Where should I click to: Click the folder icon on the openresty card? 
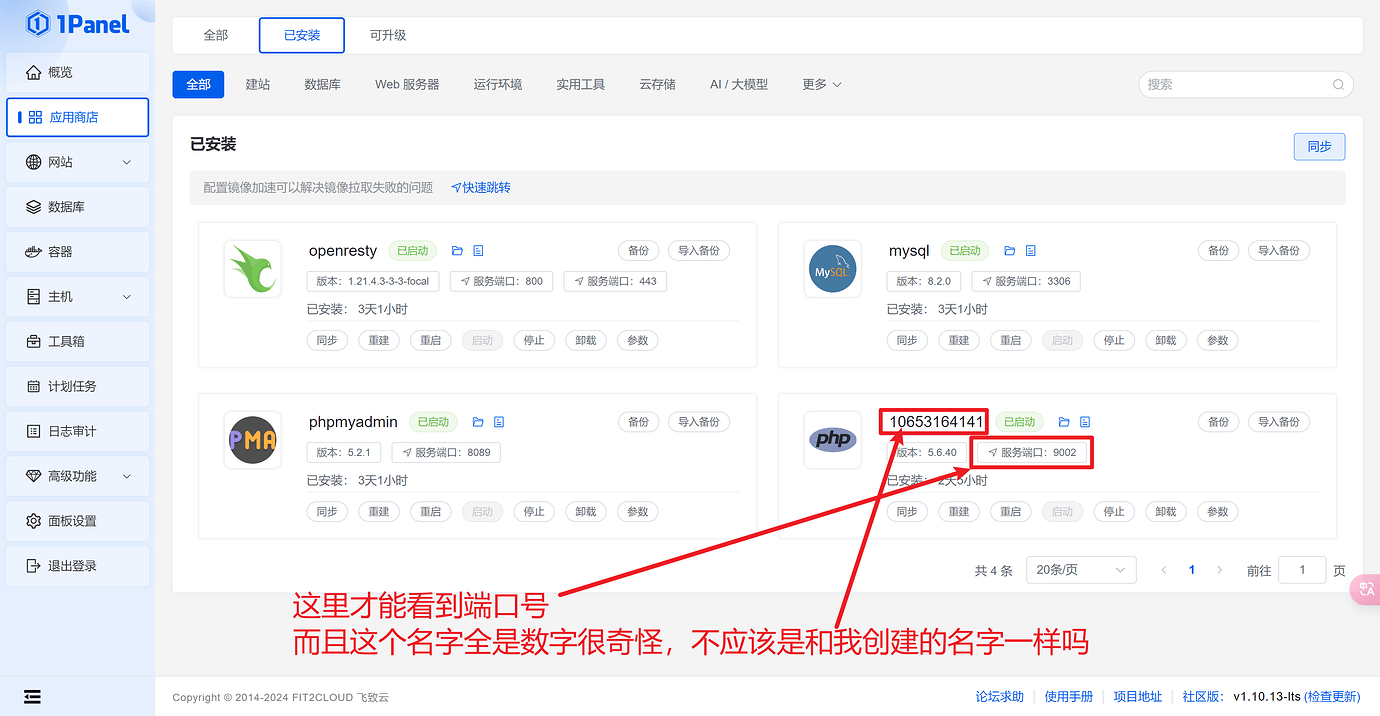coord(458,250)
